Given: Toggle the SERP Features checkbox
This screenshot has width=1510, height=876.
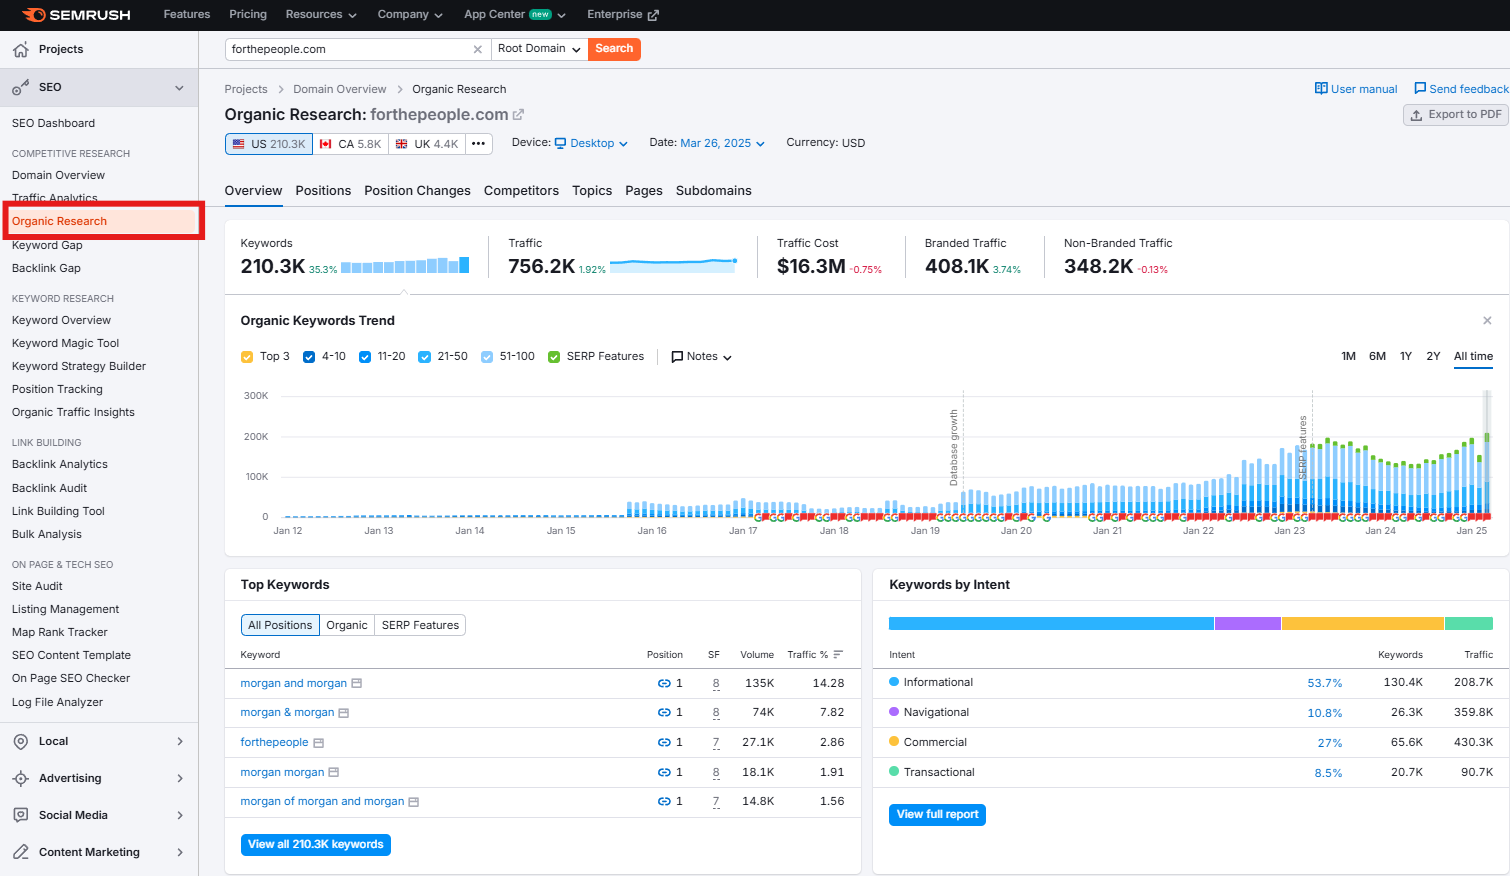Looking at the screenshot, I should [554, 357].
